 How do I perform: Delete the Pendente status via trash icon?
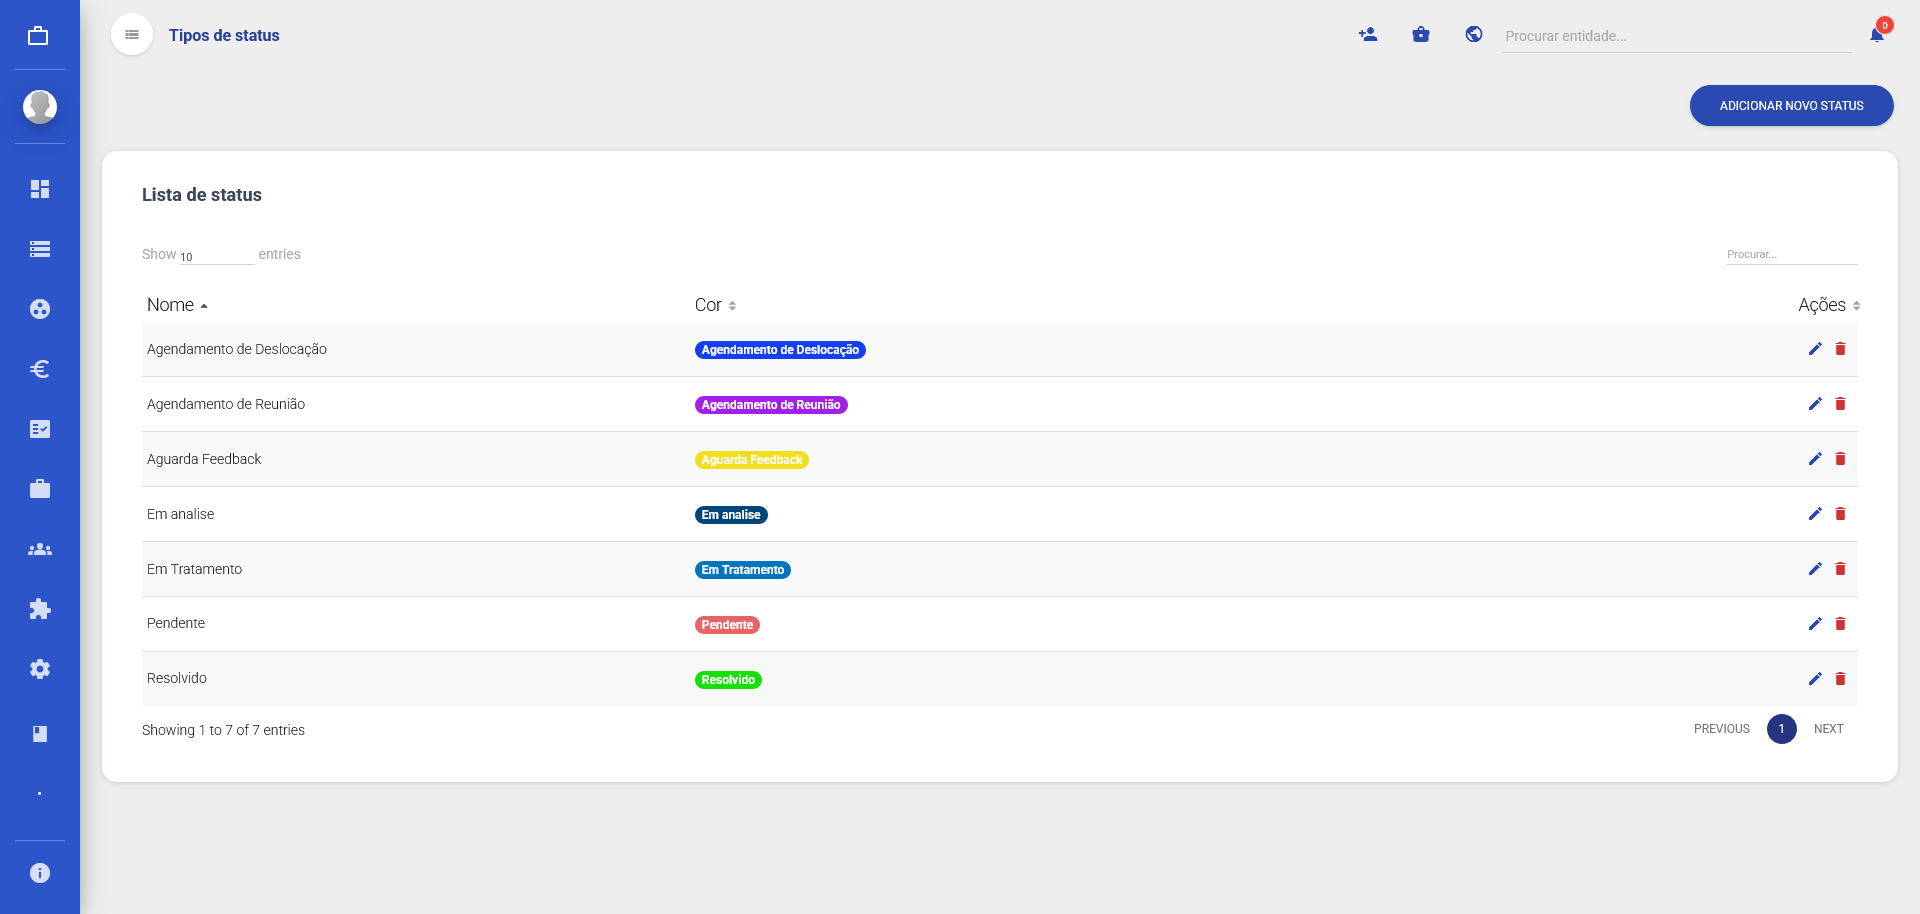[x=1840, y=624]
